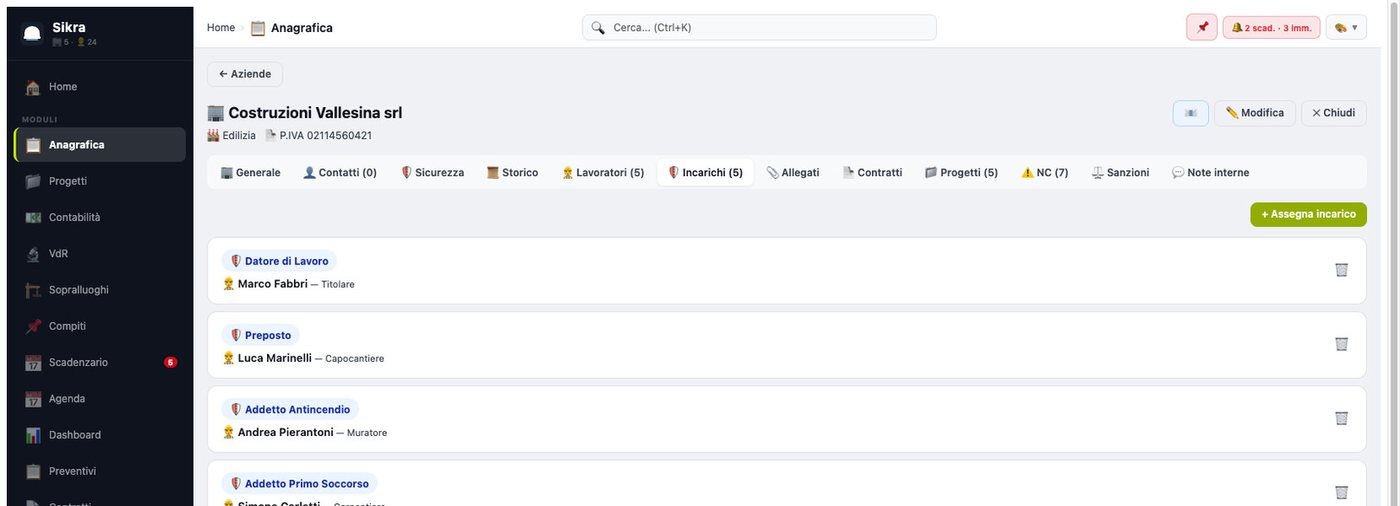Click the Home breadcrumb link
Screen dimensions: 1400x506
(221, 28)
